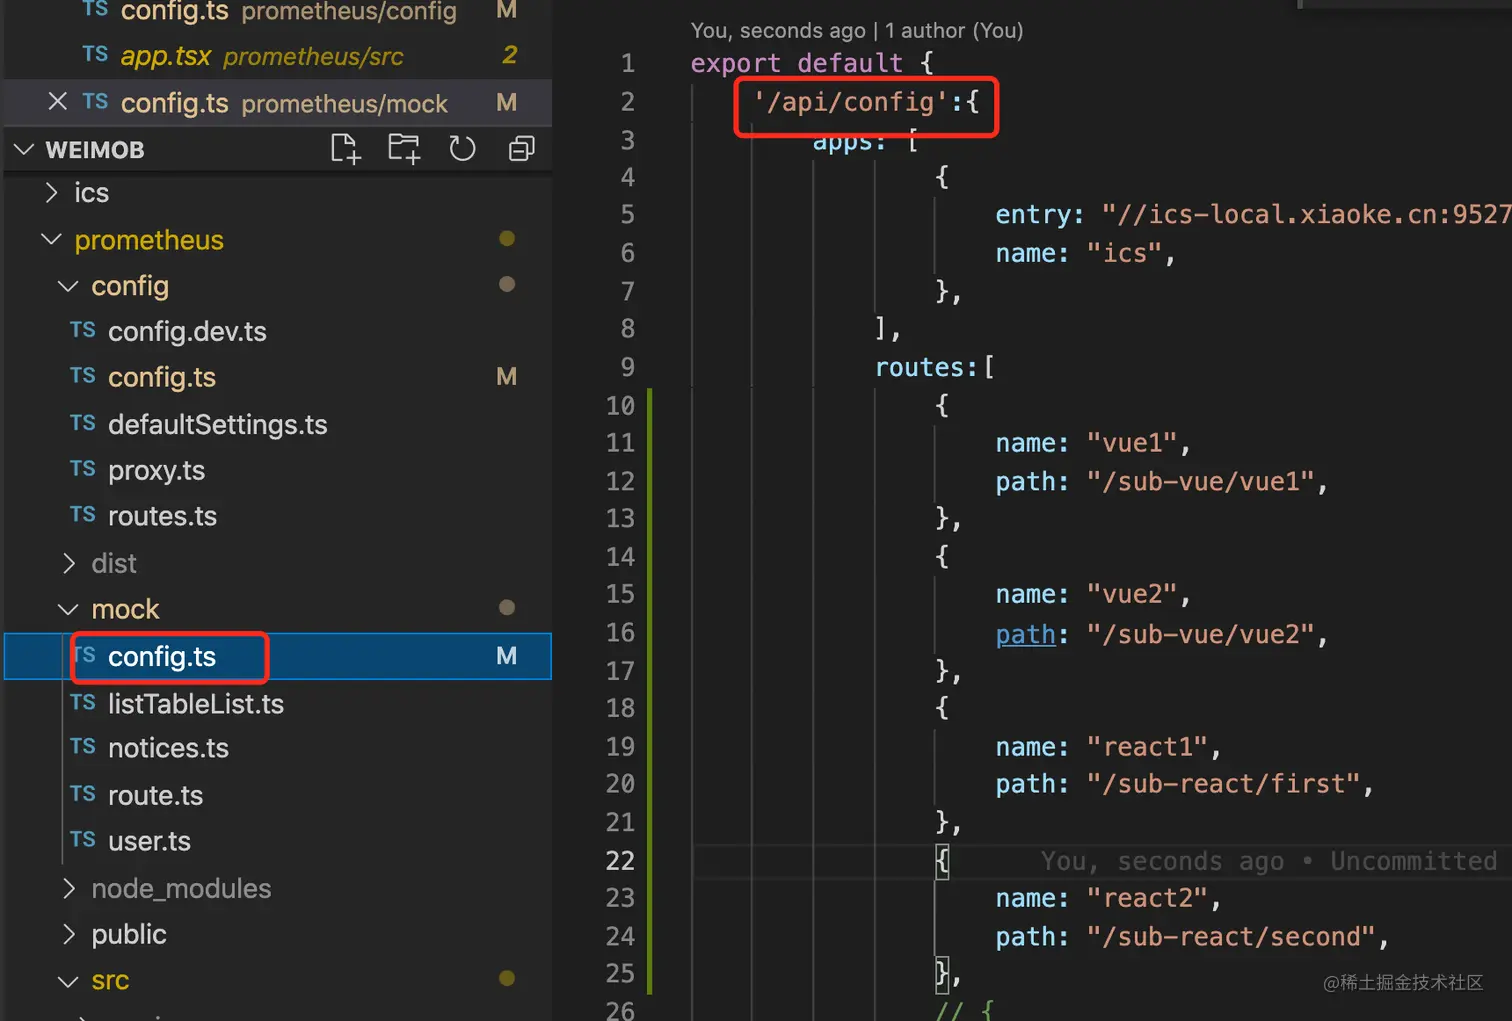
Task: Click the TS icon beside defaultSettings.ts
Action: point(83,423)
